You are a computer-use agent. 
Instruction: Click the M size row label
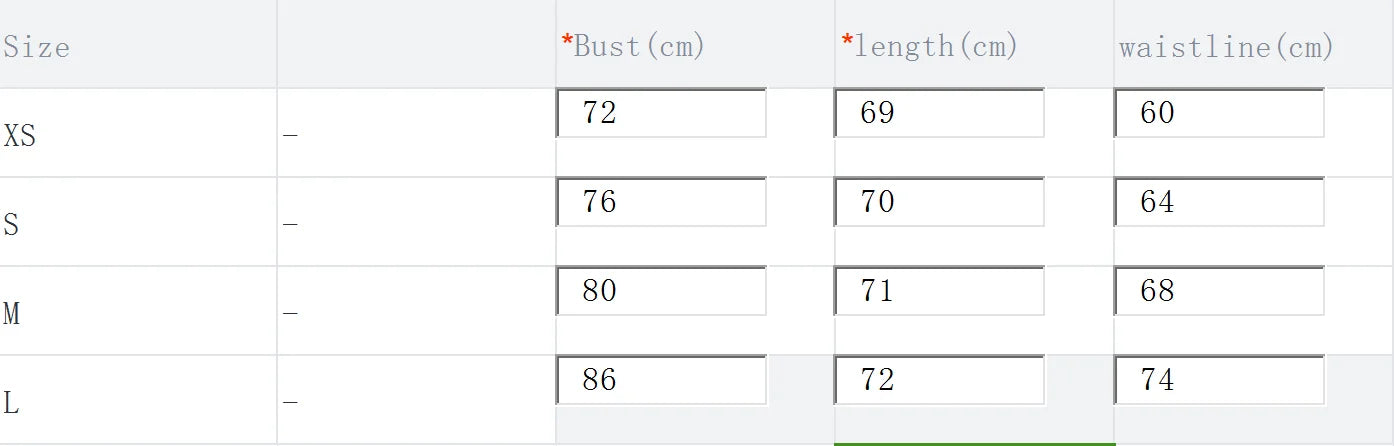[x=12, y=314]
